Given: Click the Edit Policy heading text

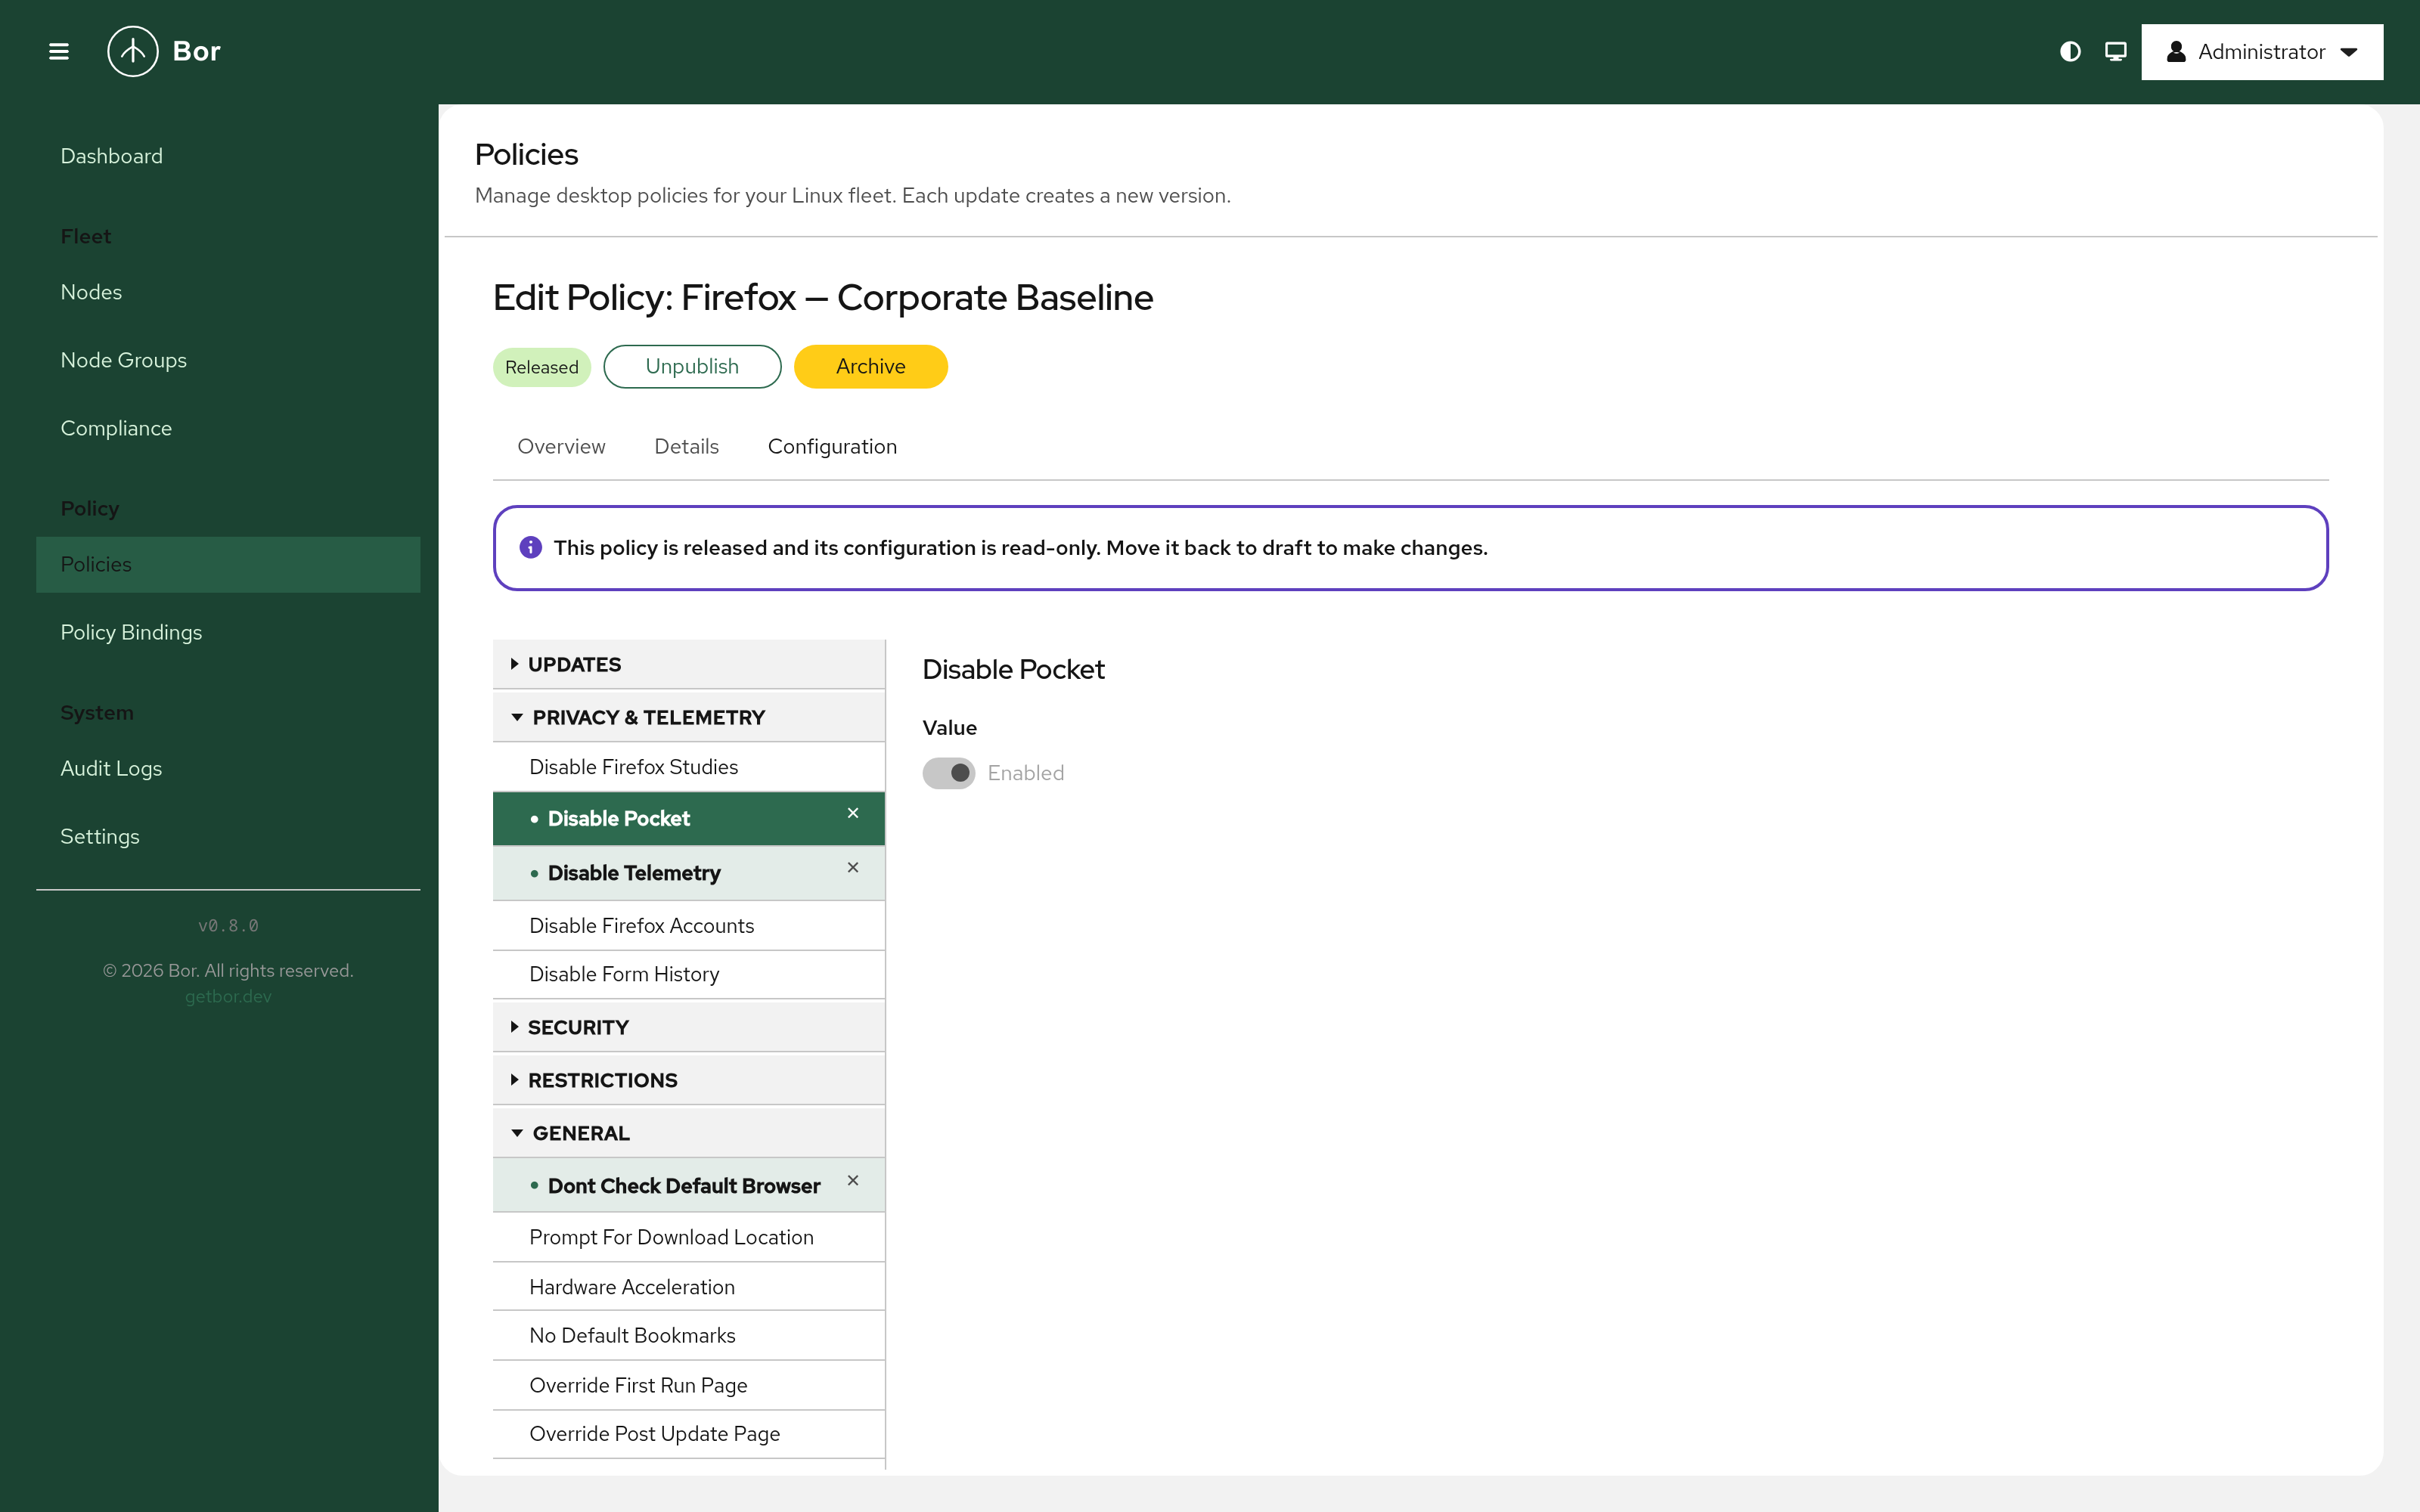Looking at the screenshot, I should [x=823, y=298].
